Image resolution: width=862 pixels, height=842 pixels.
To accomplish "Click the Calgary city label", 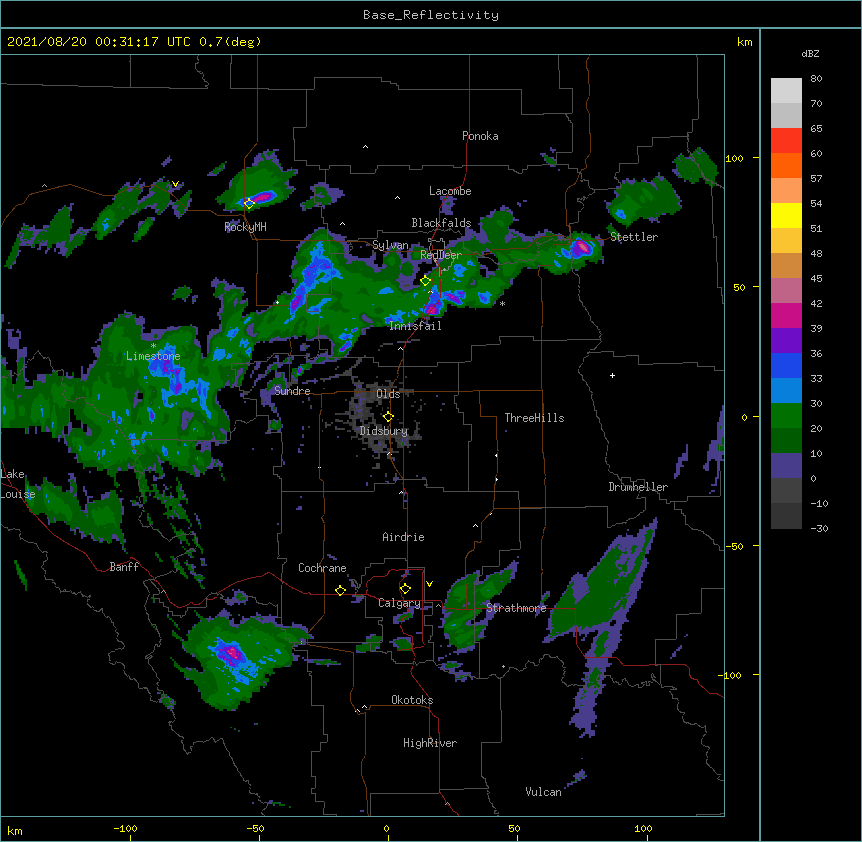I will point(399,603).
